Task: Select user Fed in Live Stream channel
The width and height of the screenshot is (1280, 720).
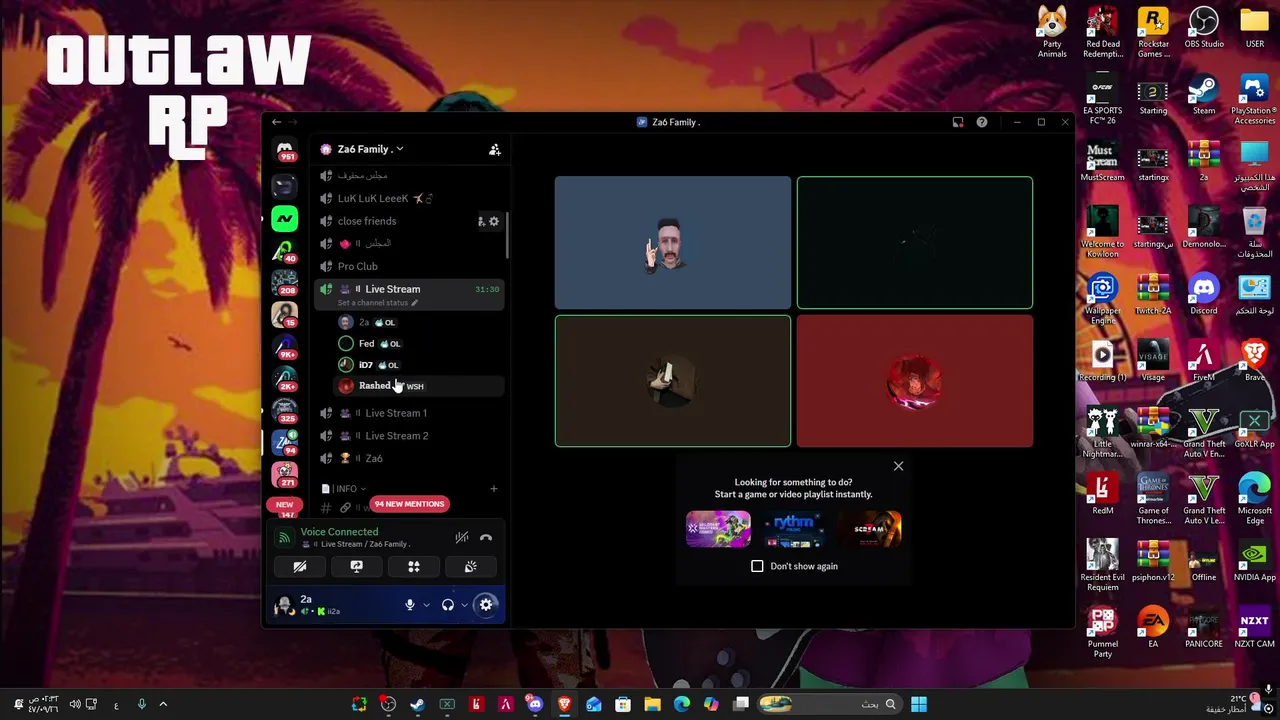Action: (x=420, y=344)
